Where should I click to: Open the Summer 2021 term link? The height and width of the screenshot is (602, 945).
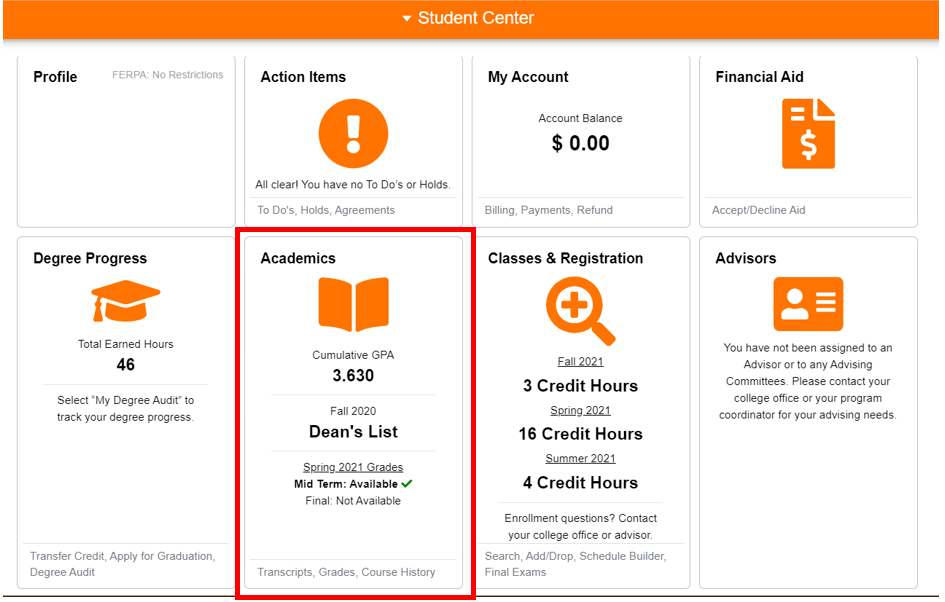[x=580, y=459]
